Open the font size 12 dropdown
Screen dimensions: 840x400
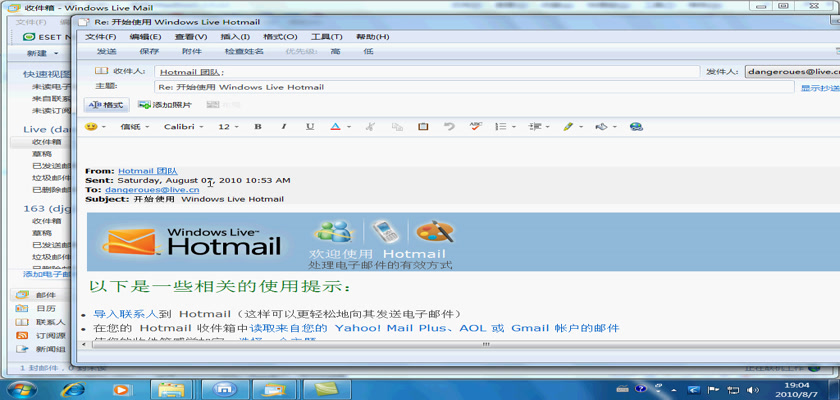(229, 127)
